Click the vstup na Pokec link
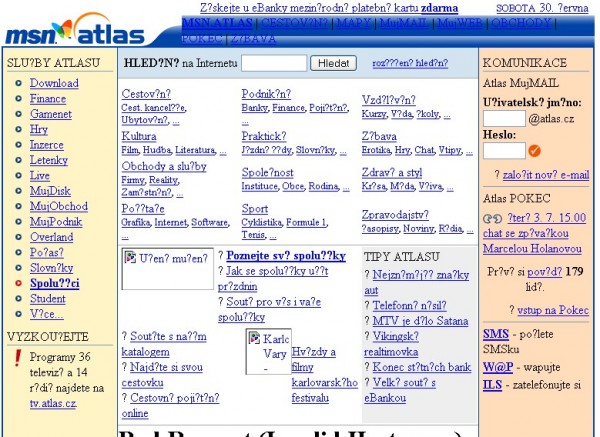This screenshot has height=437, width=600. [x=553, y=310]
